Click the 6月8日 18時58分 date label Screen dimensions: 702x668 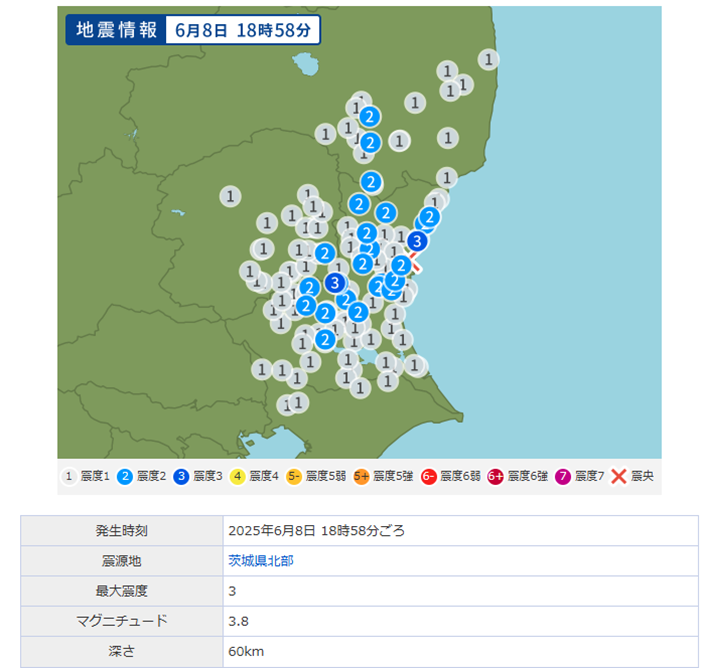pos(245,30)
